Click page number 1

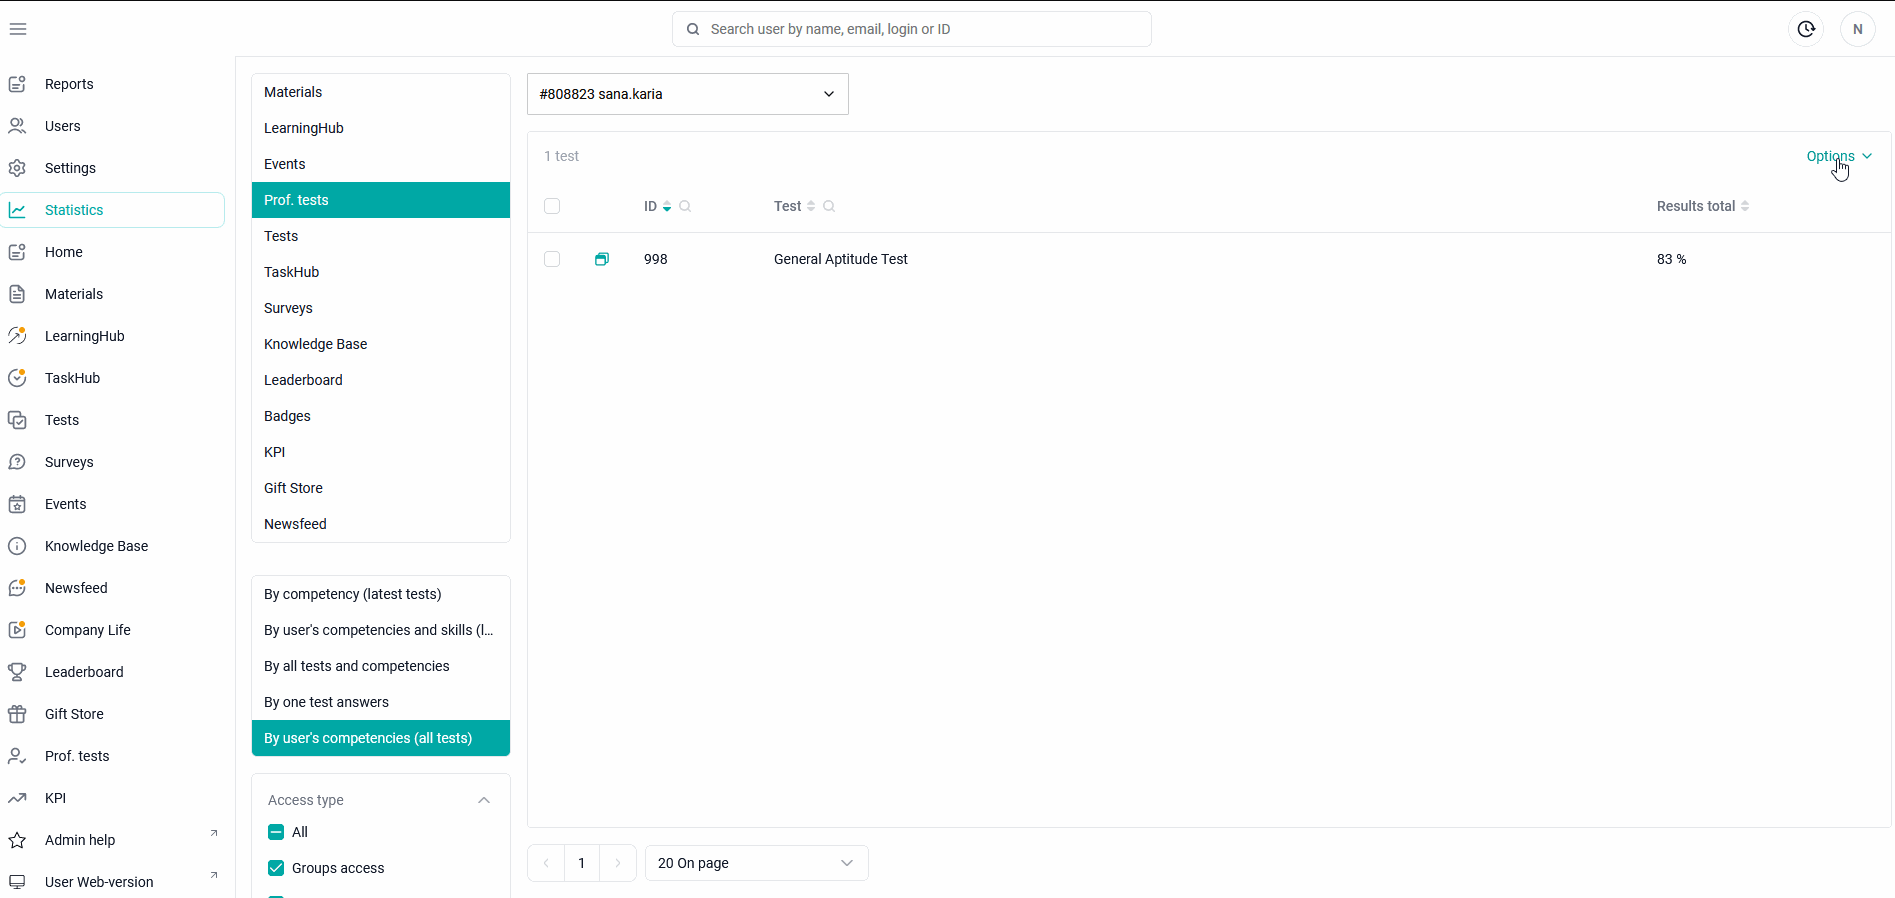tap(582, 863)
